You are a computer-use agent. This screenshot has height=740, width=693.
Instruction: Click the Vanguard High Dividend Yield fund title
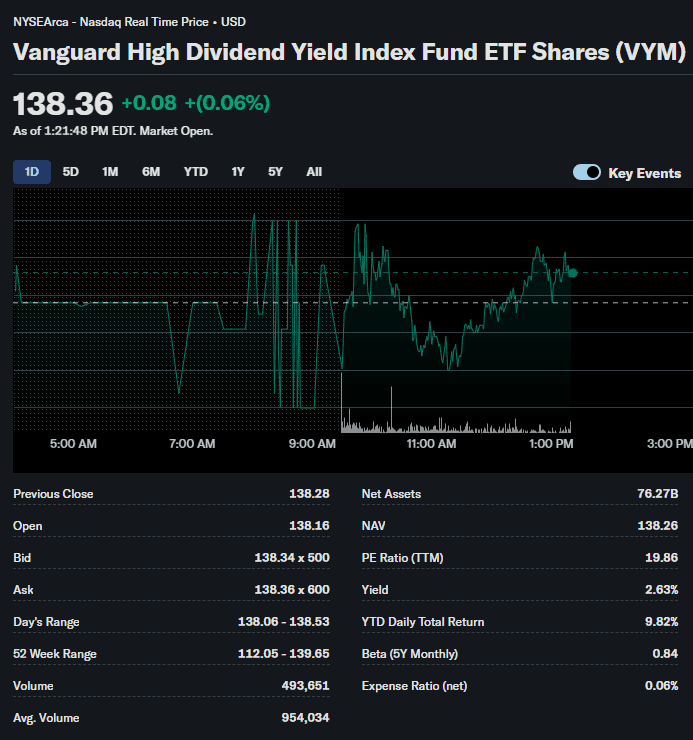click(349, 51)
